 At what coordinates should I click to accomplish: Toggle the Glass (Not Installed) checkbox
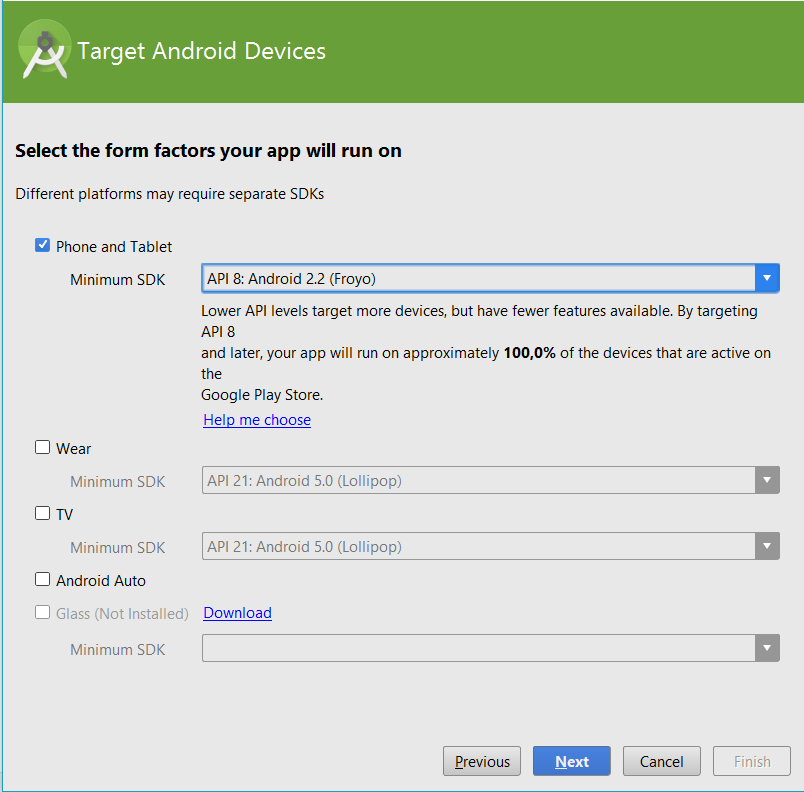click(x=43, y=613)
